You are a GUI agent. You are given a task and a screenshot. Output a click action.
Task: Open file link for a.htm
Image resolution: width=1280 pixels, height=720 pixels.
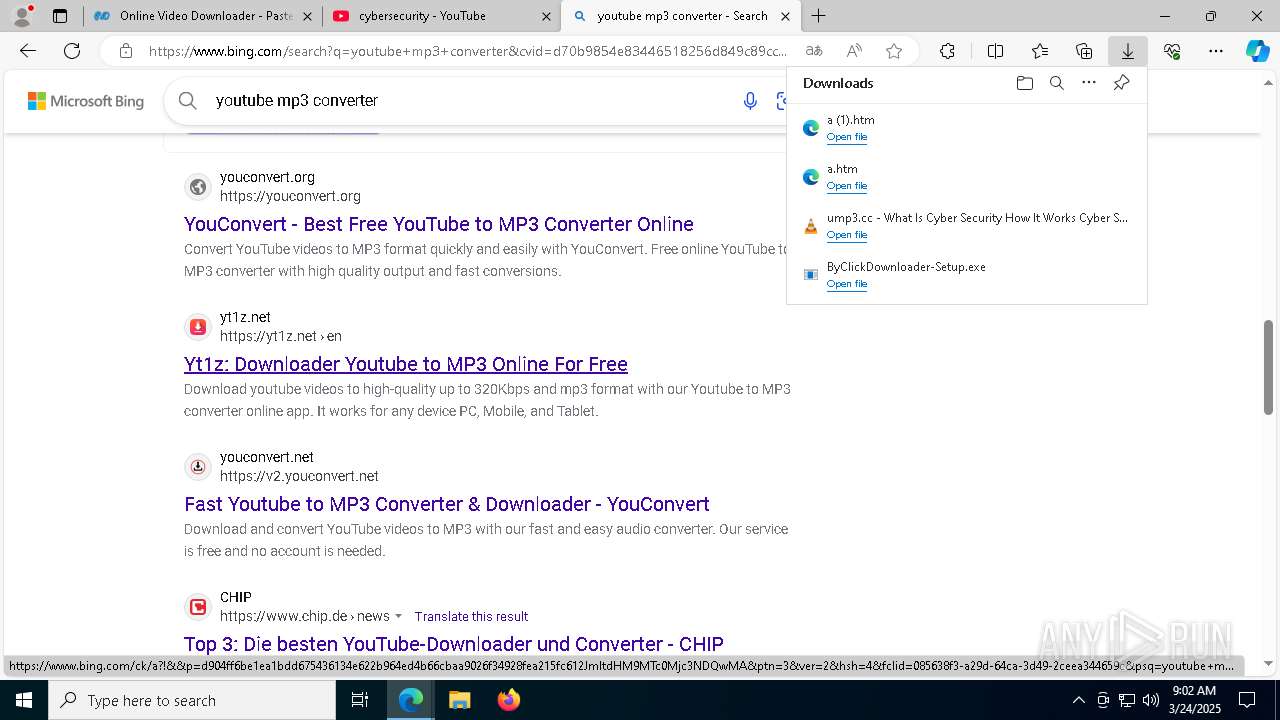click(847, 186)
